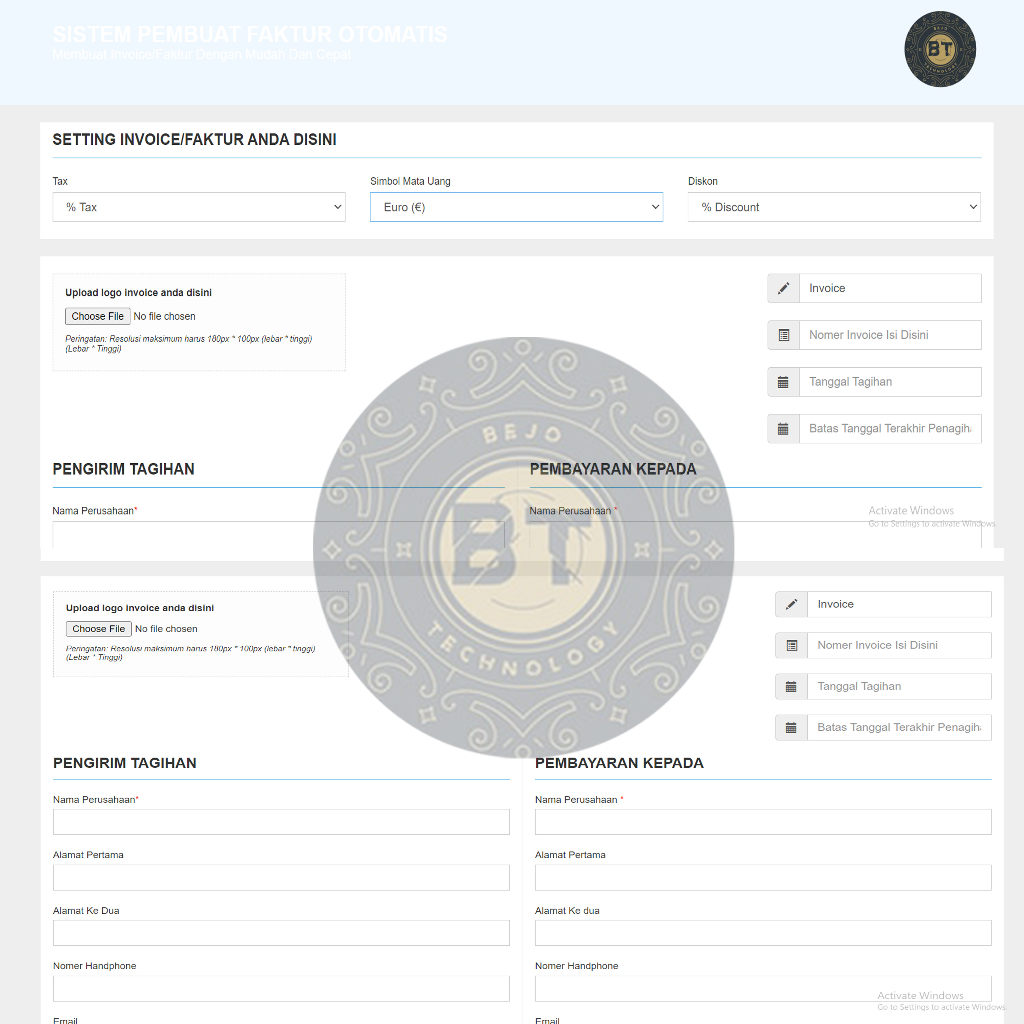Click the second form's Tanggal Tagihan calendar icon
The image size is (1024, 1024).
[x=790, y=686]
